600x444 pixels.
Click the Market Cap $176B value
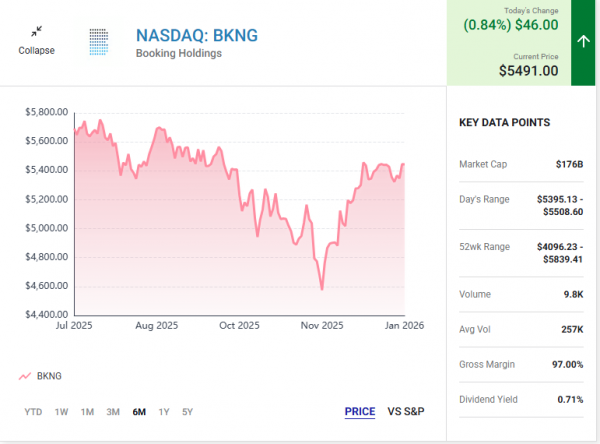[x=571, y=163]
